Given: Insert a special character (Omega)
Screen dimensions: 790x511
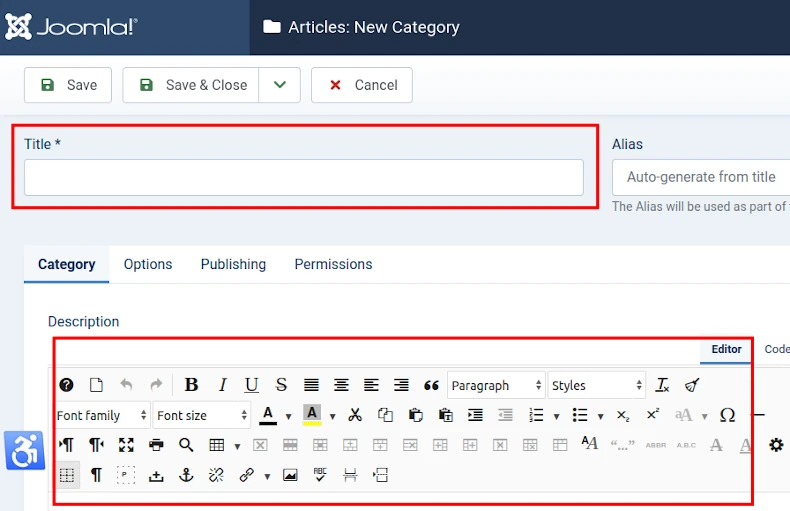Looking at the screenshot, I should (728, 415).
